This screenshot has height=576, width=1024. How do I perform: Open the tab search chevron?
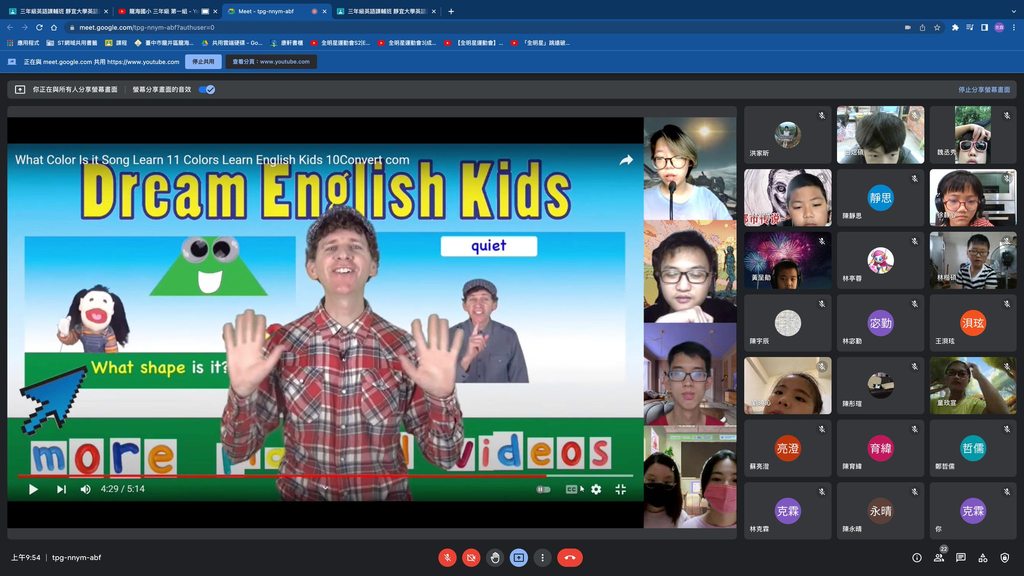[1014, 11]
